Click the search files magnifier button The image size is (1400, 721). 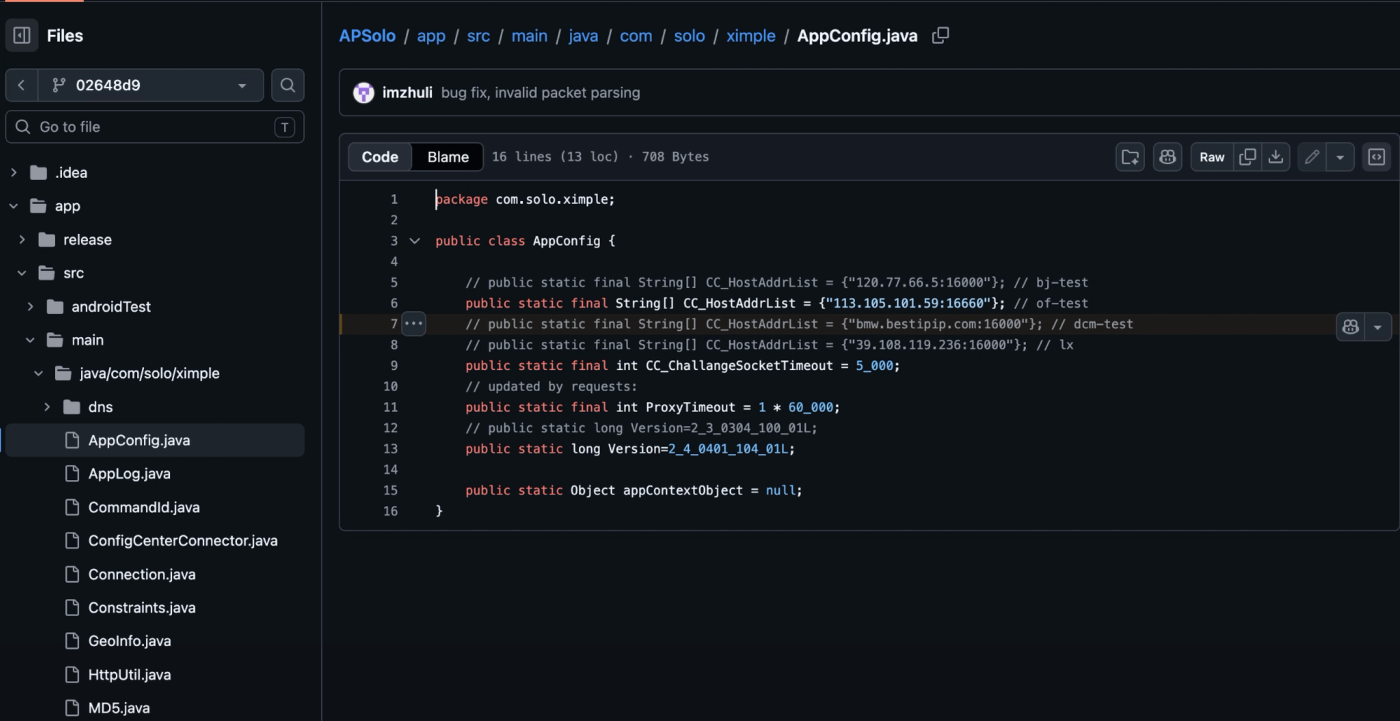click(288, 85)
